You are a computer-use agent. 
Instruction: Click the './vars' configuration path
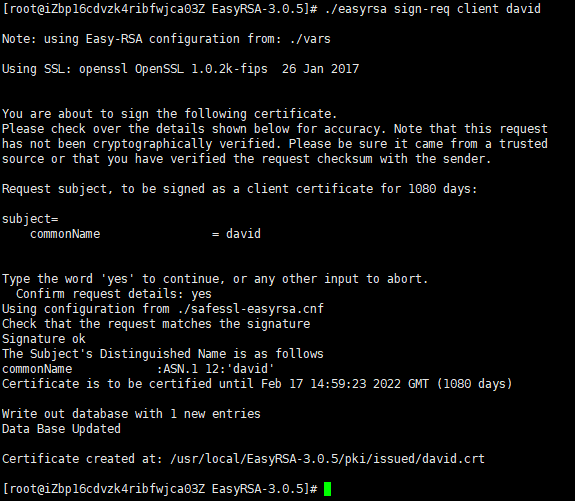pyautogui.click(x=310, y=39)
